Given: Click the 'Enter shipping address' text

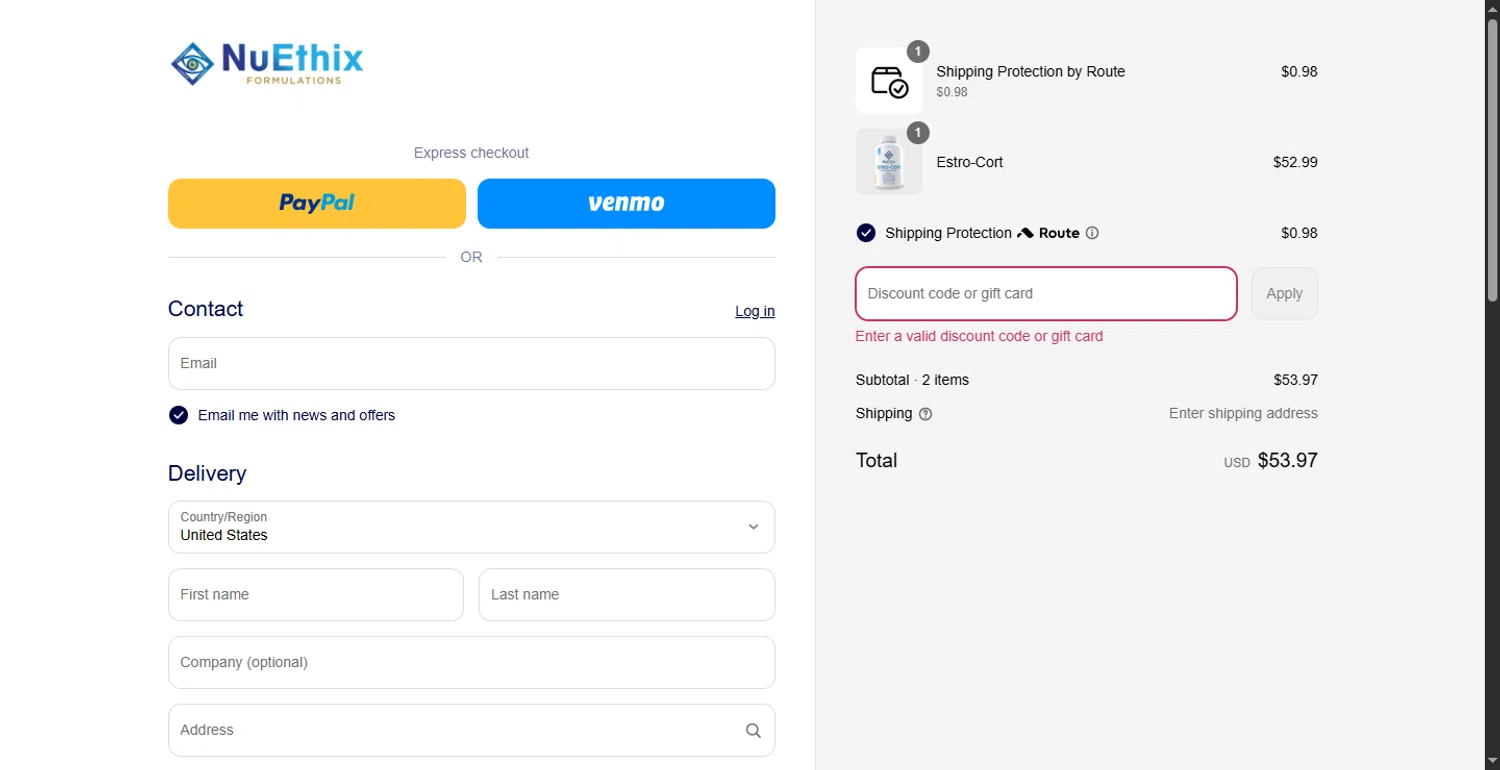Looking at the screenshot, I should click(1243, 414).
